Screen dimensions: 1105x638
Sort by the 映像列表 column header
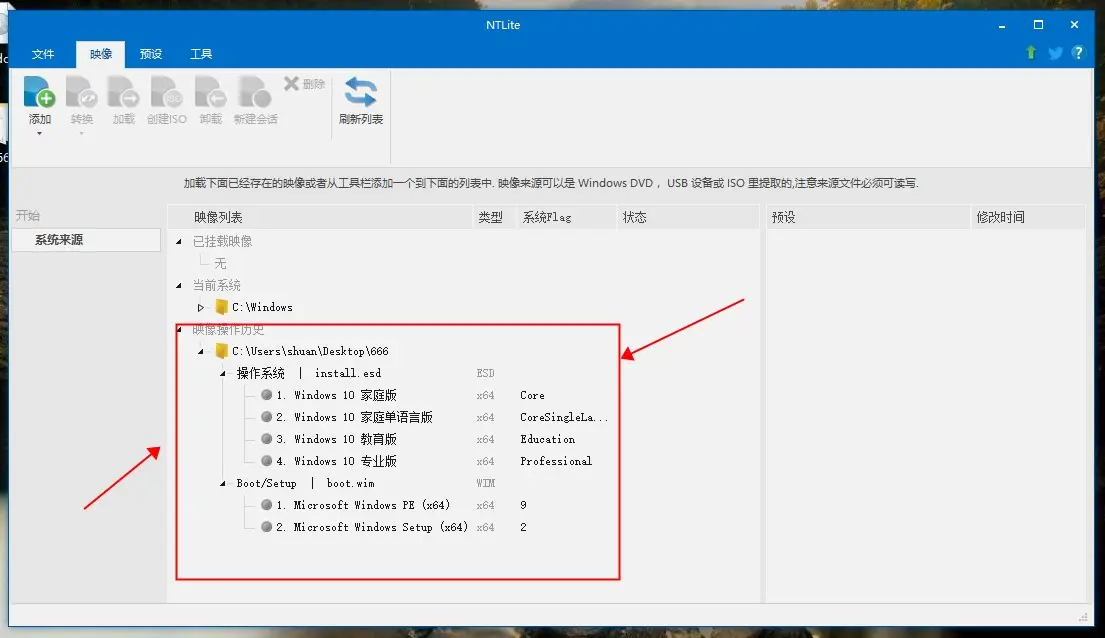coord(320,217)
